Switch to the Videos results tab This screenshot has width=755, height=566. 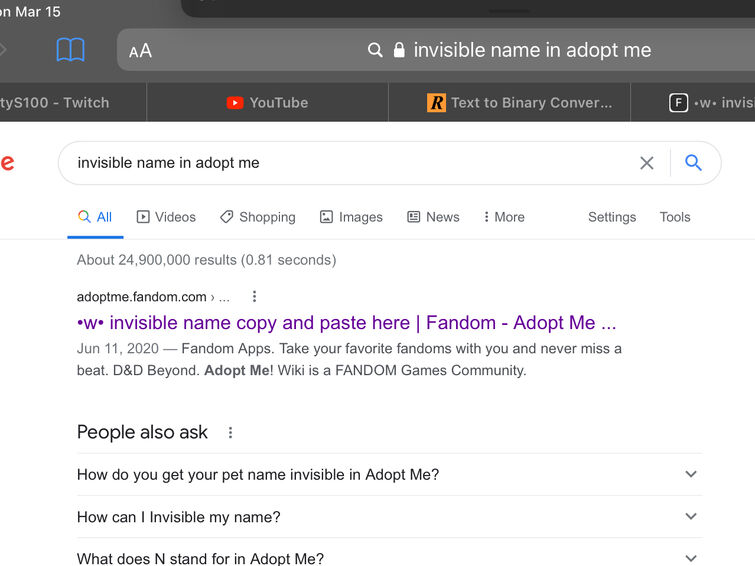click(x=166, y=217)
